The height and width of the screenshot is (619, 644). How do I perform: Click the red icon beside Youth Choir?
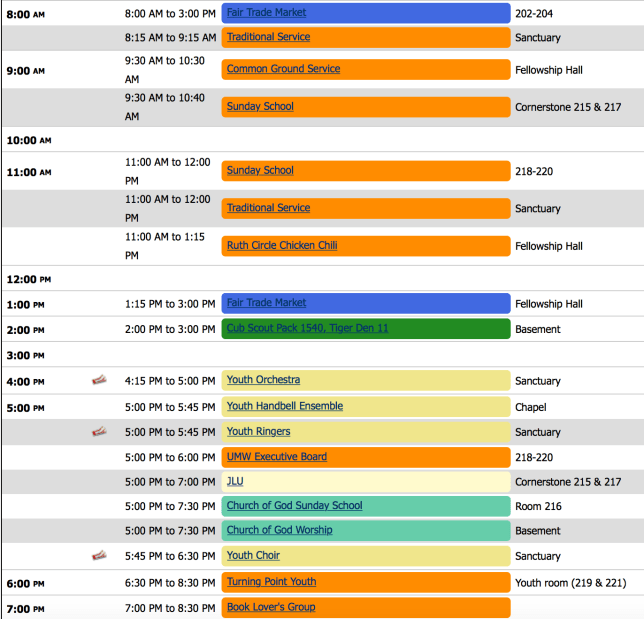pos(99,556)
